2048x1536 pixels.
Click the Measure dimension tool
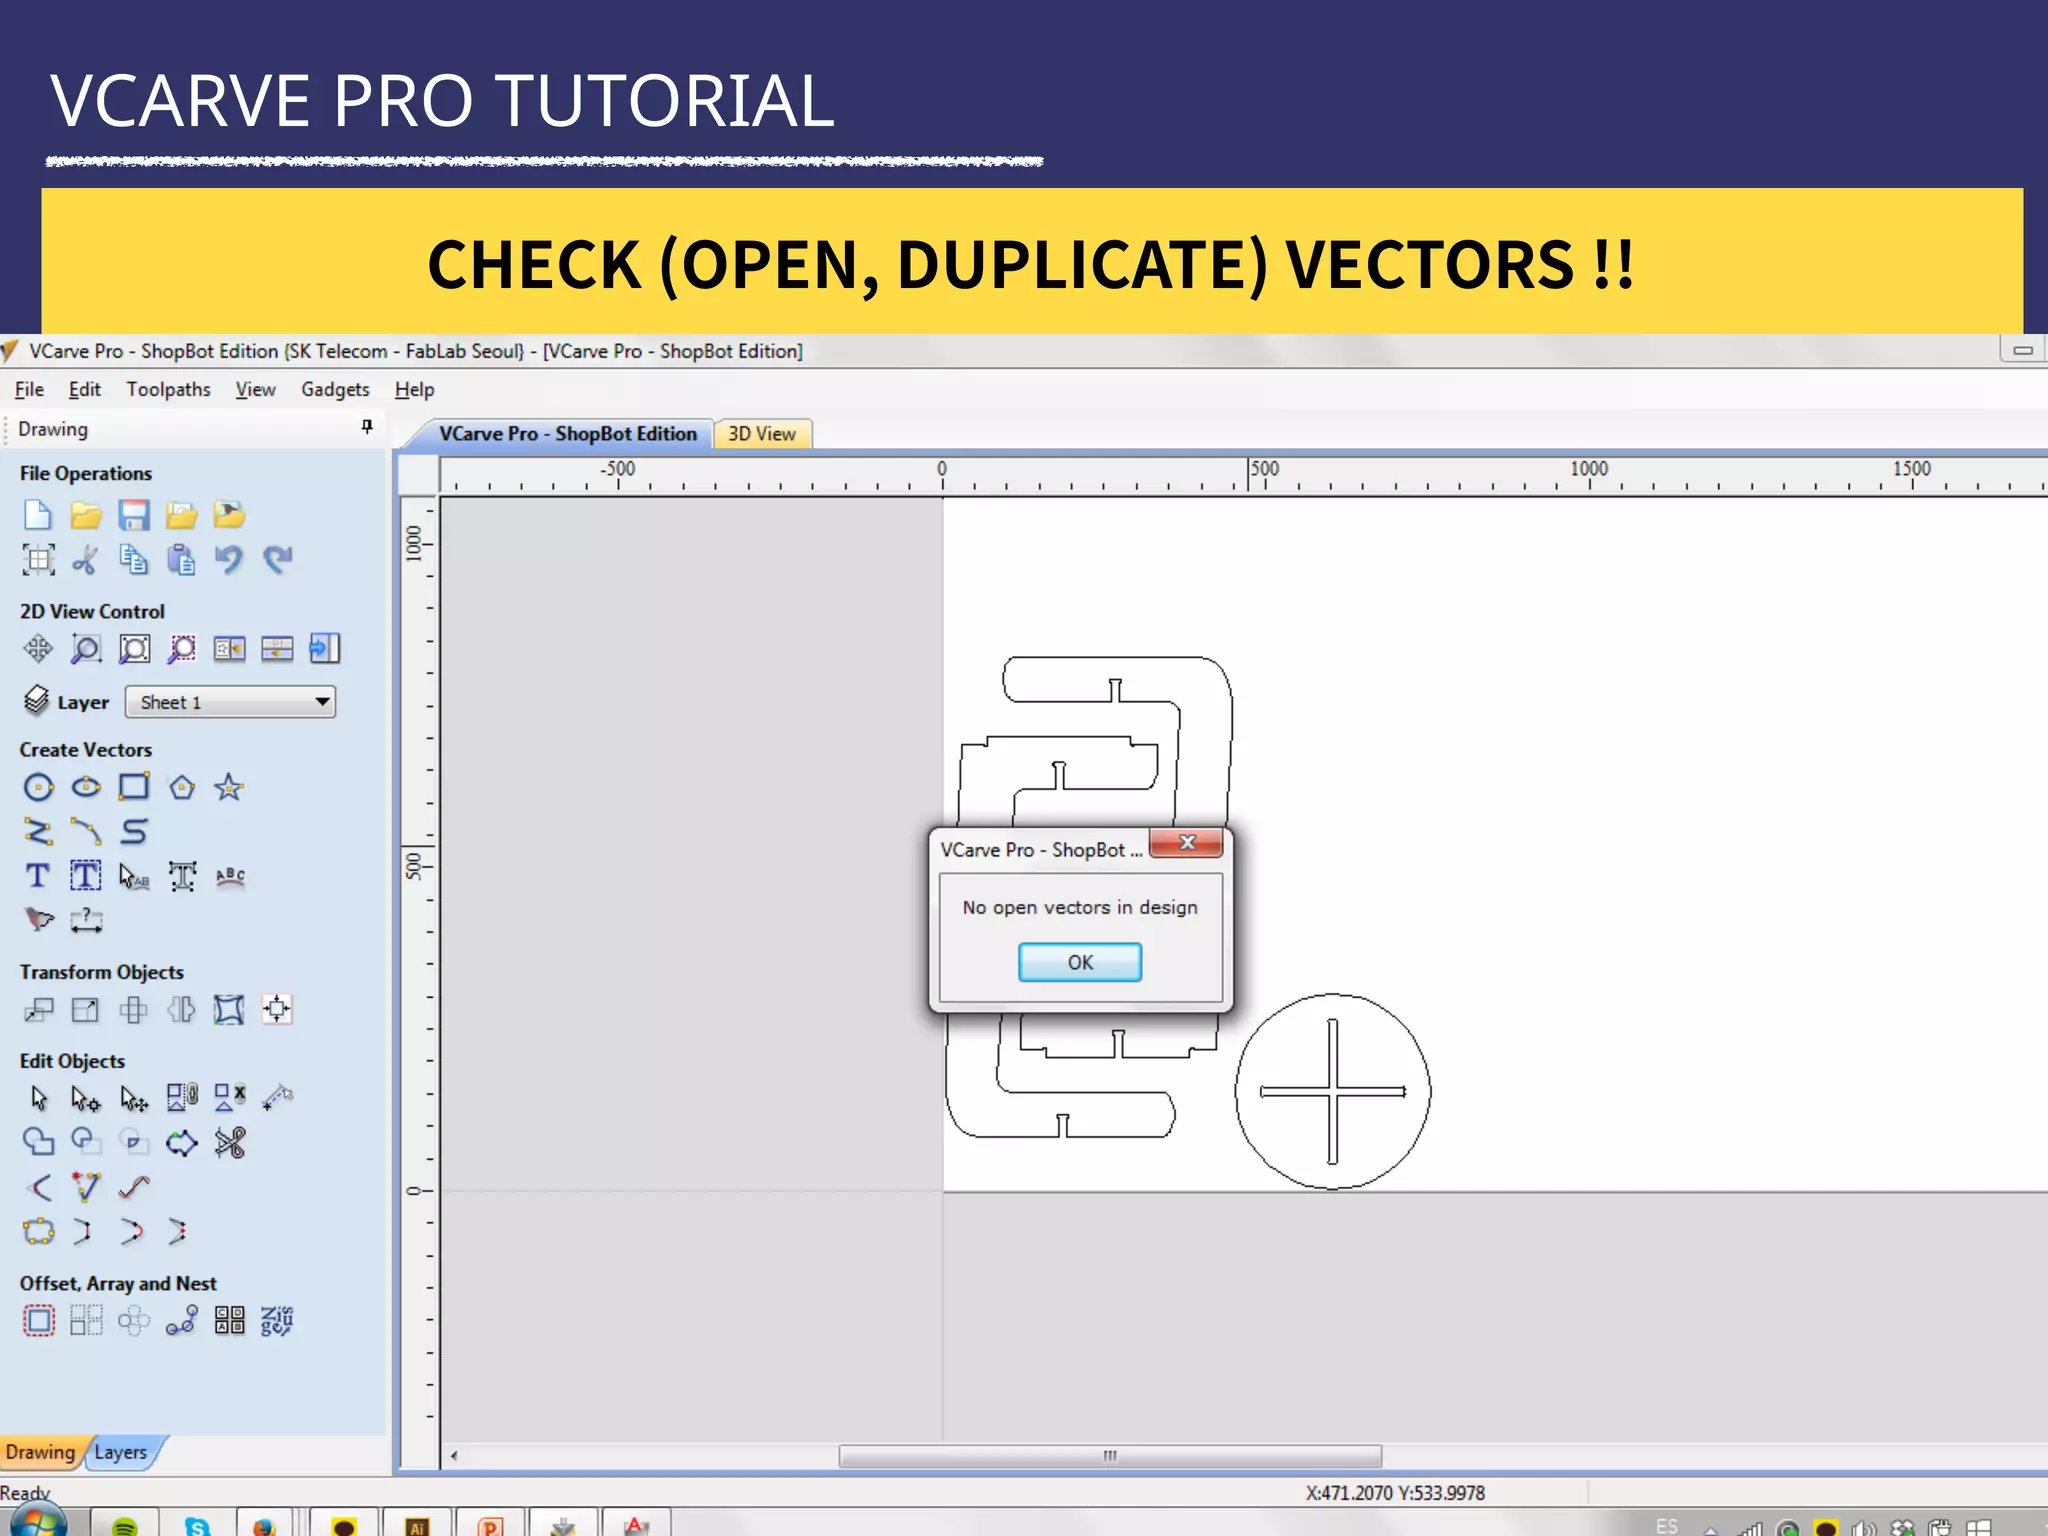86,920
